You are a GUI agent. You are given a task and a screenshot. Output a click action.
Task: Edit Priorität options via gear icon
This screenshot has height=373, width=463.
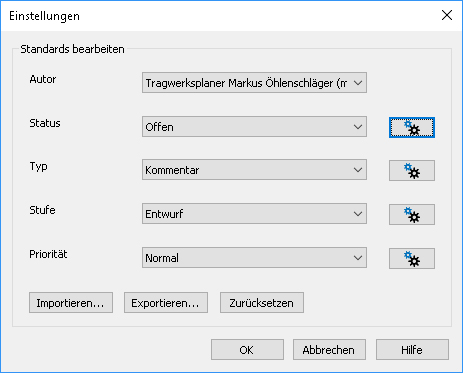[x=412, y=258]
